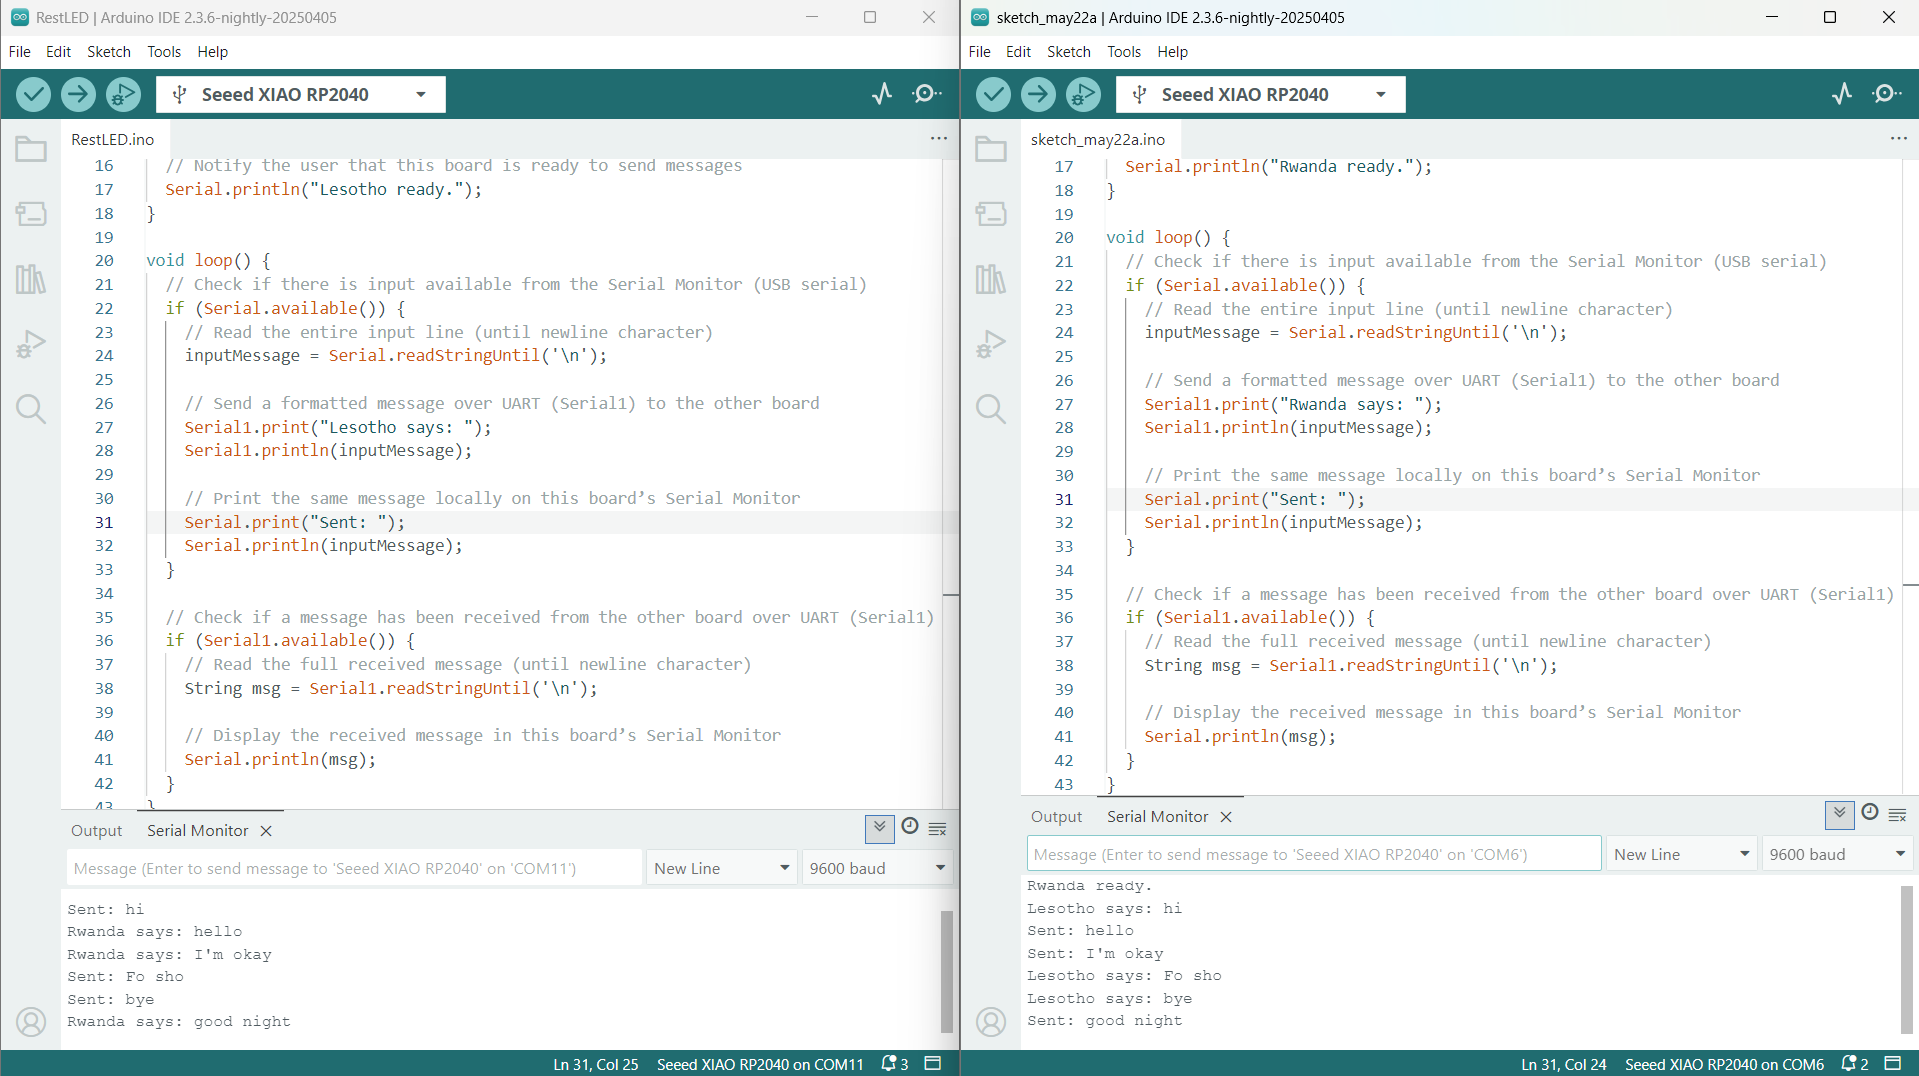Open Library Manager in sketch_may22a sidebar

[x=991, y=279]
